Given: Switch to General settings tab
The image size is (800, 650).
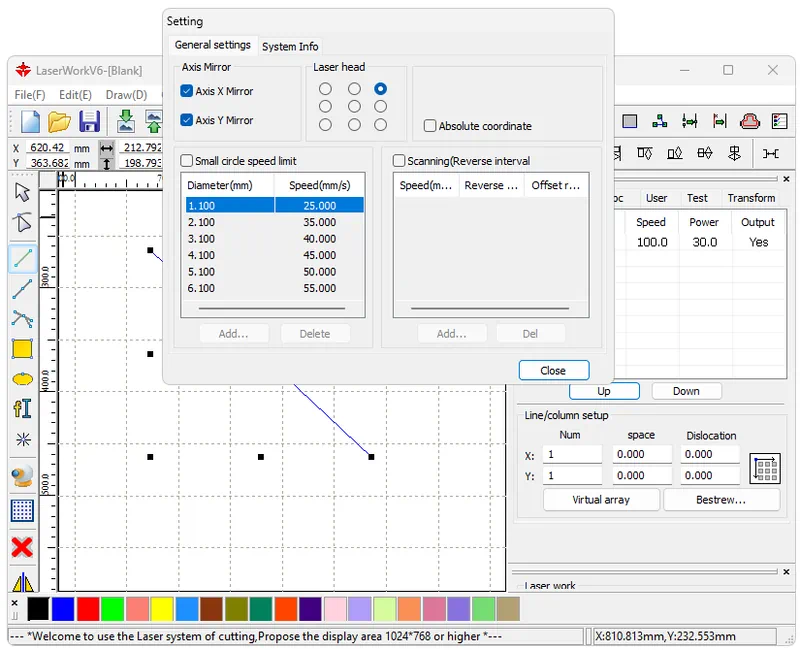Looking at the screenshot, I should (213, 45).
